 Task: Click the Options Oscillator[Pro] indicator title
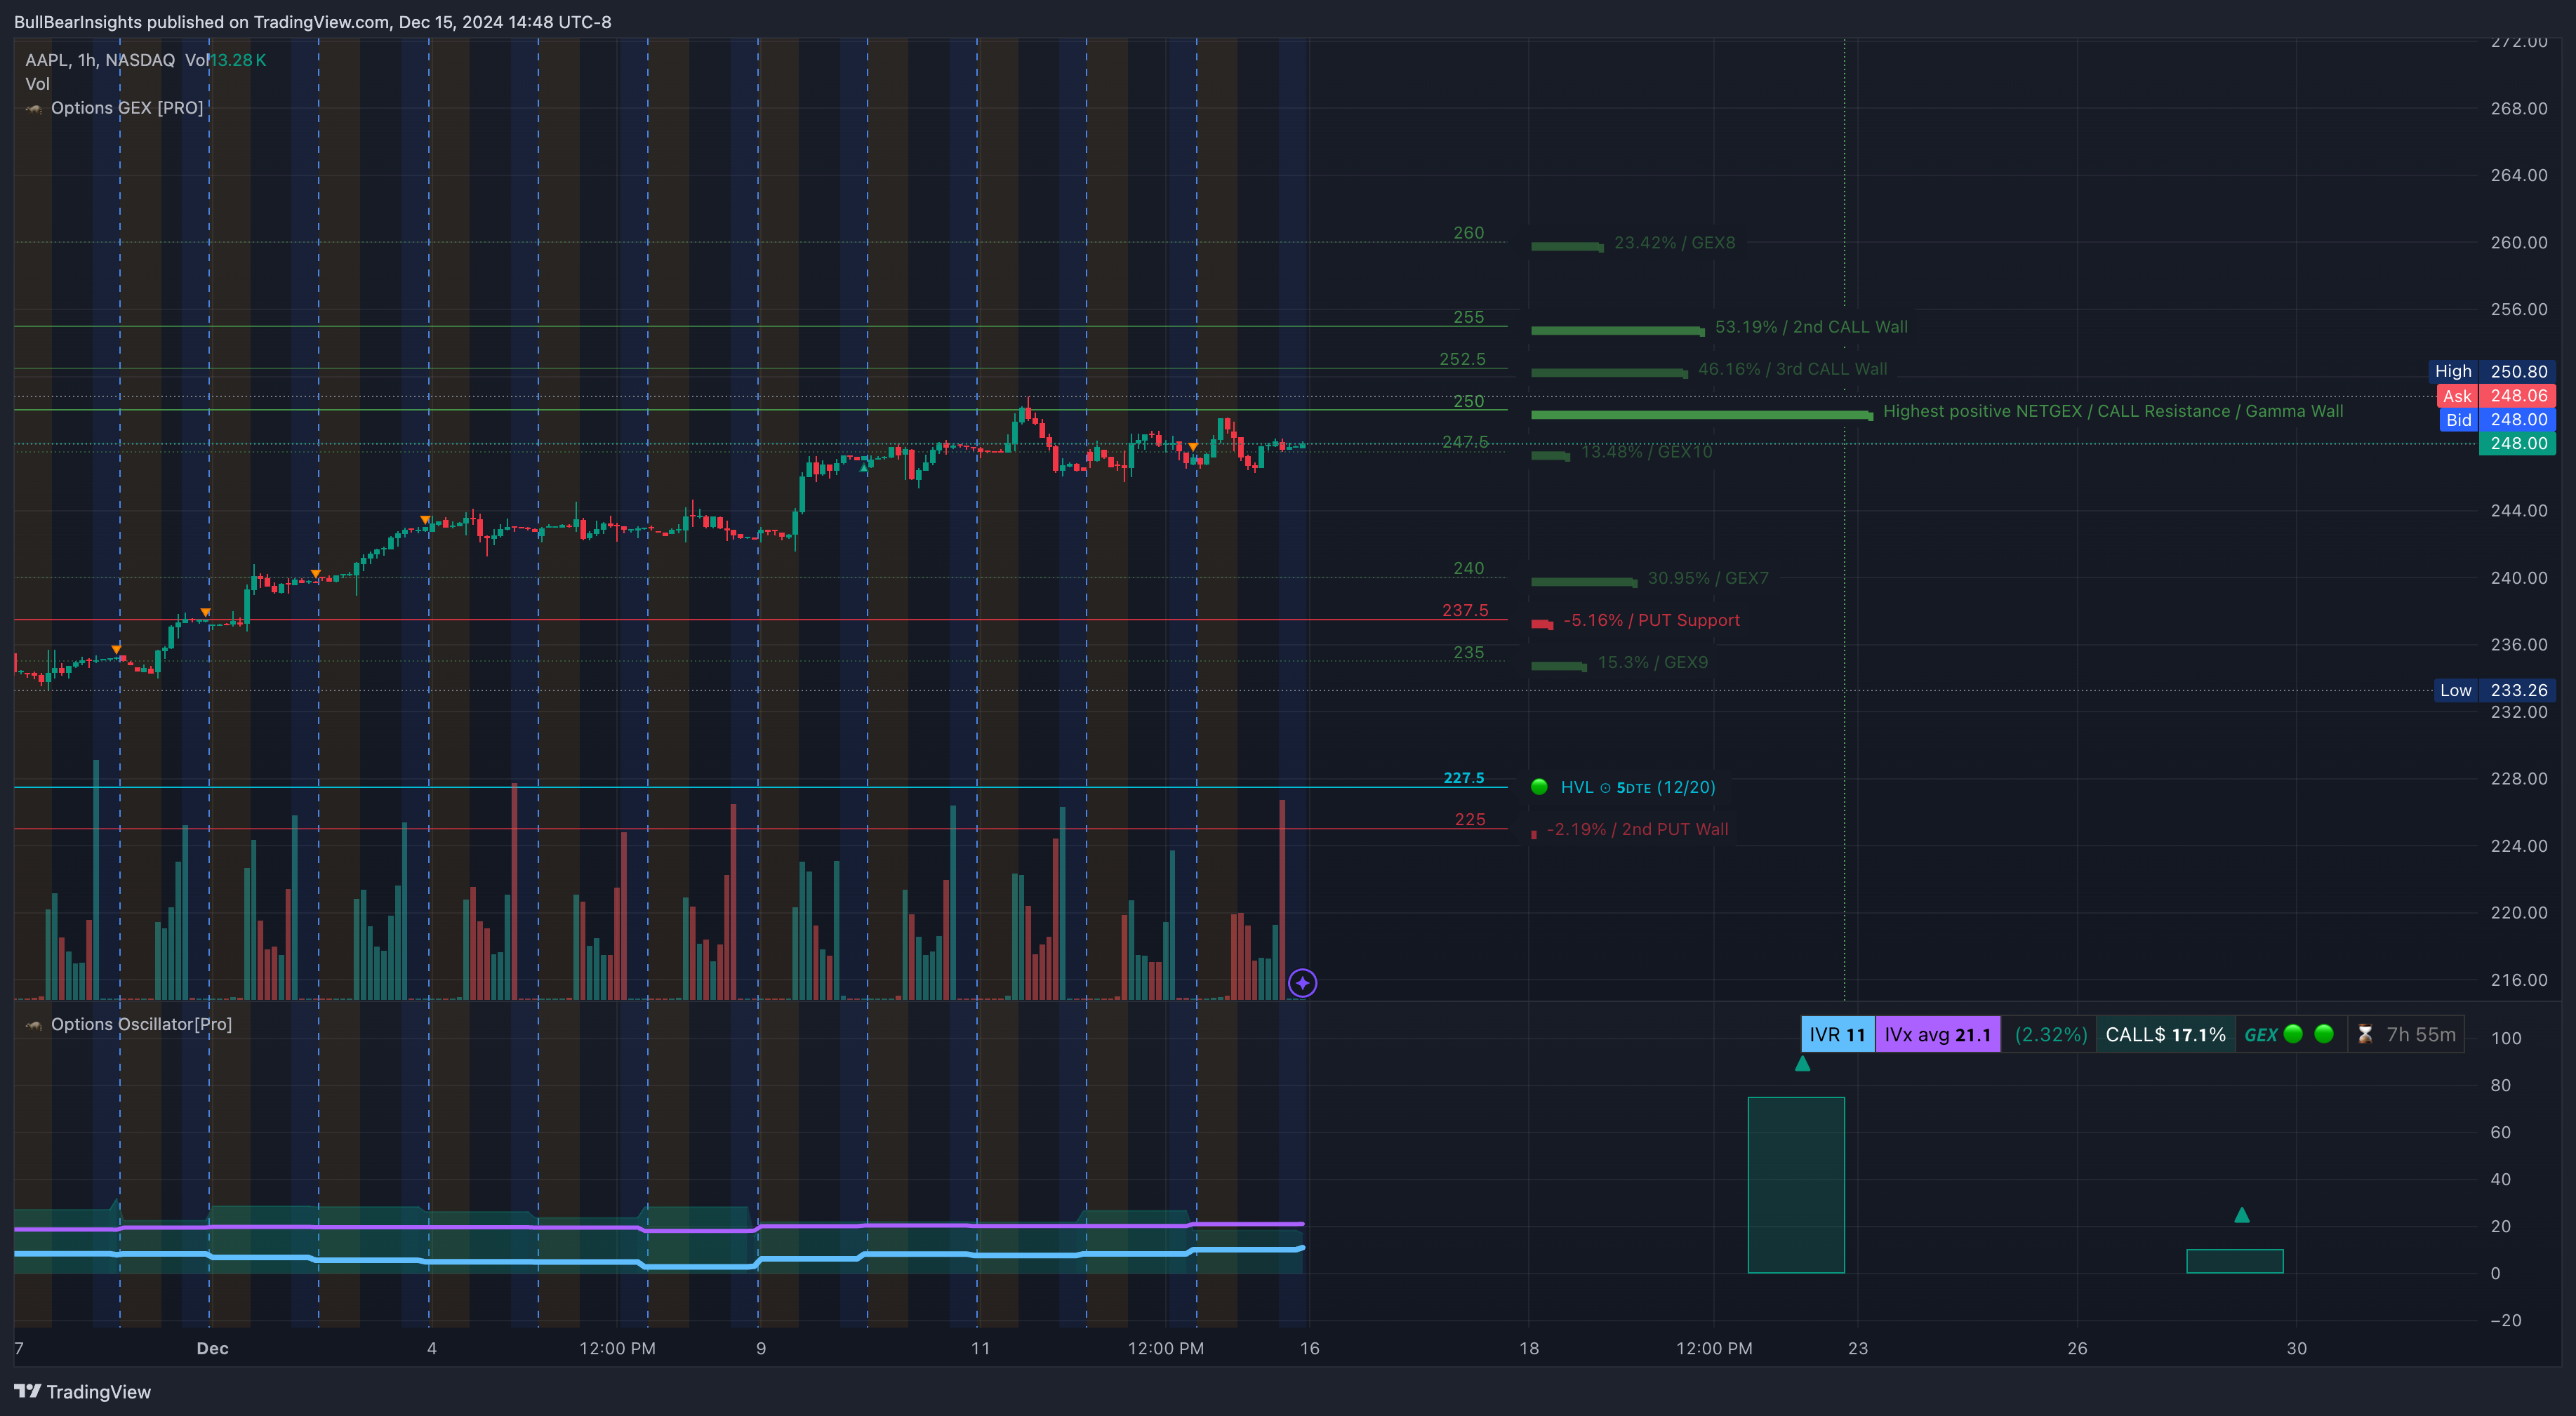click(141, 1024)
